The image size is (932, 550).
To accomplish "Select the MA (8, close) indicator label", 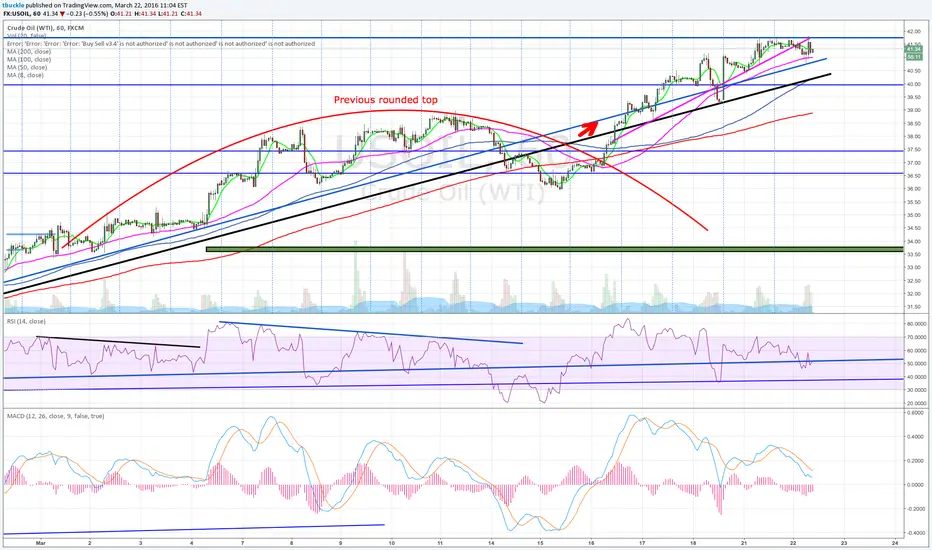I will [x=25, y=75].
